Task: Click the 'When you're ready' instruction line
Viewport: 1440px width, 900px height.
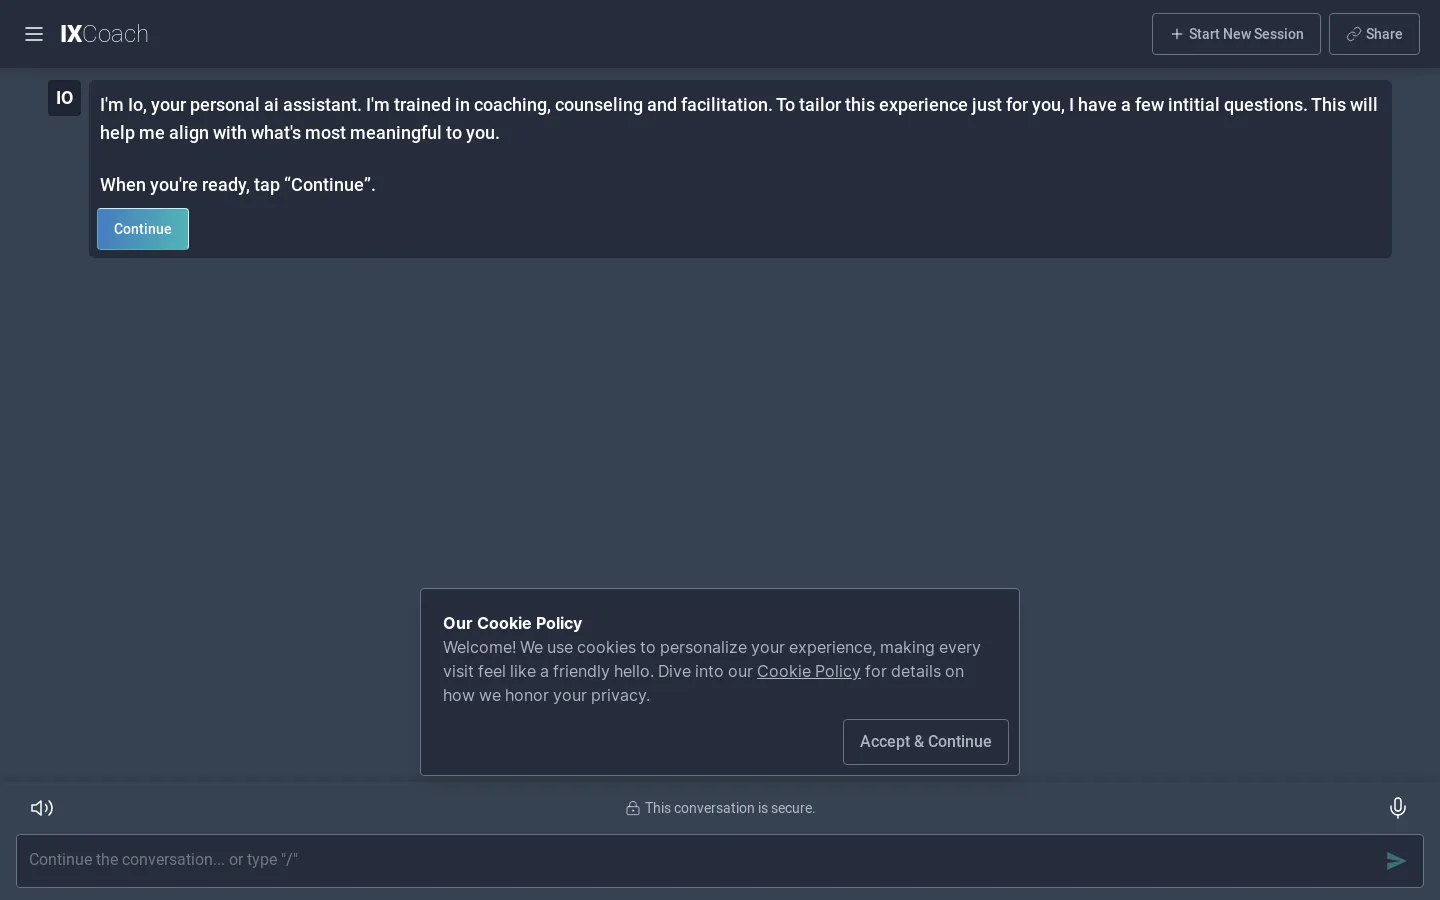Action: [x=238, y=185]
